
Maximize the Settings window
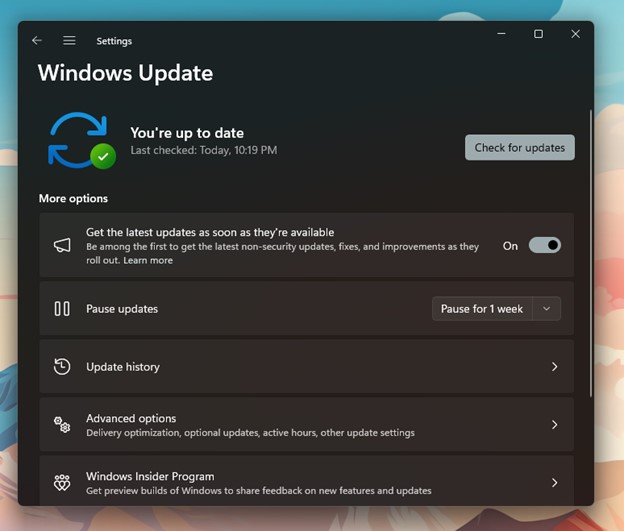click(x=538, y=34)
